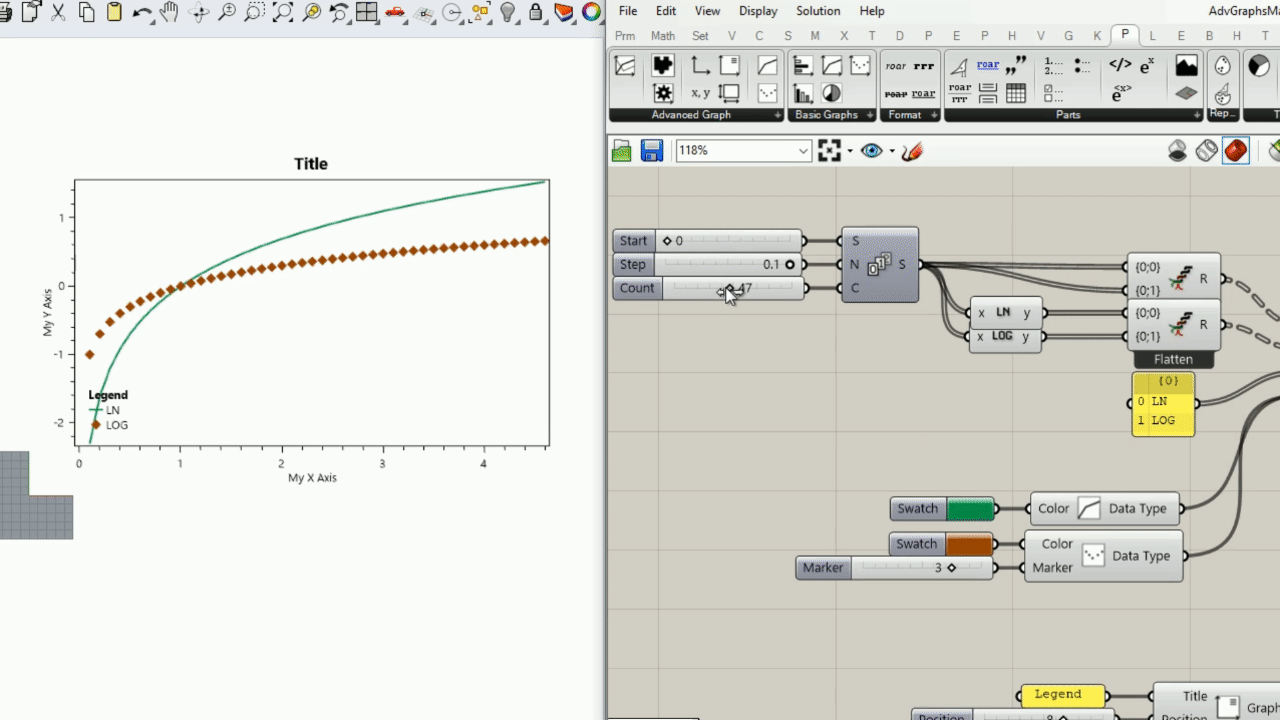Open the Solution menu
The width and height of the screenshot is (1280, 720).
tap(818, 11)
